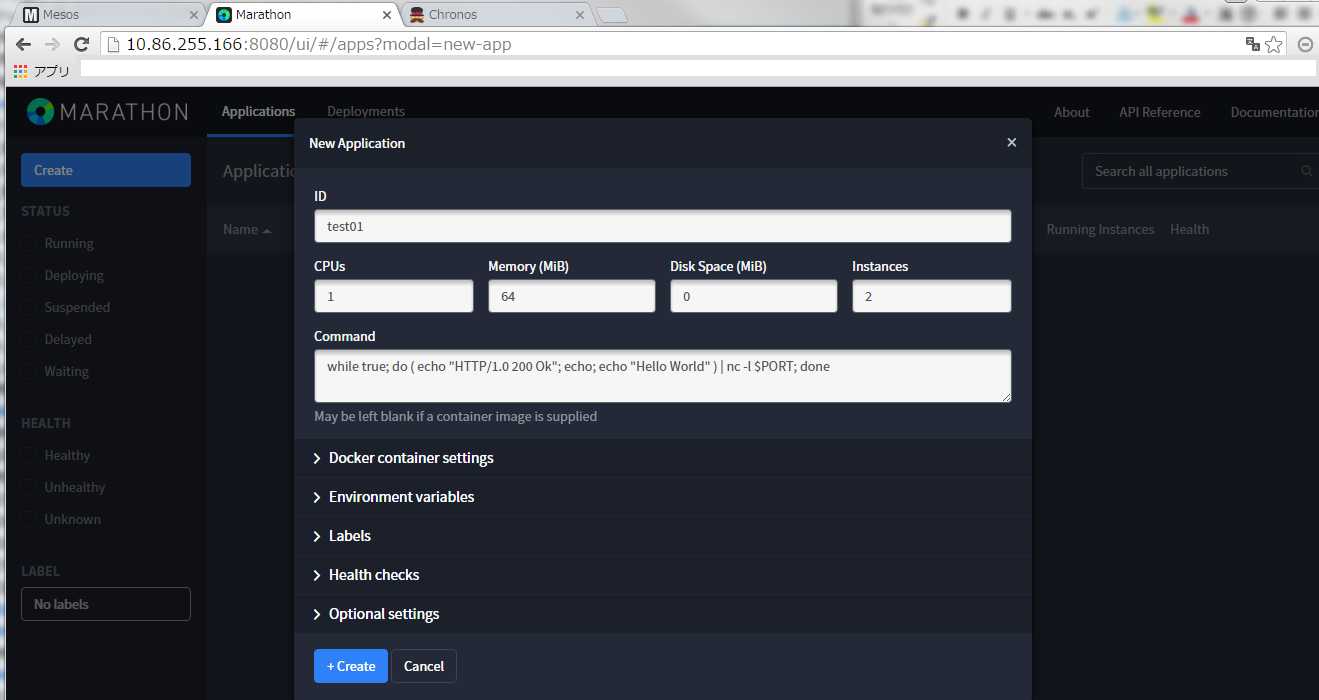Click the Name column sort arrow
Viewport: 1319px width, 700px height.
[267, 230]
